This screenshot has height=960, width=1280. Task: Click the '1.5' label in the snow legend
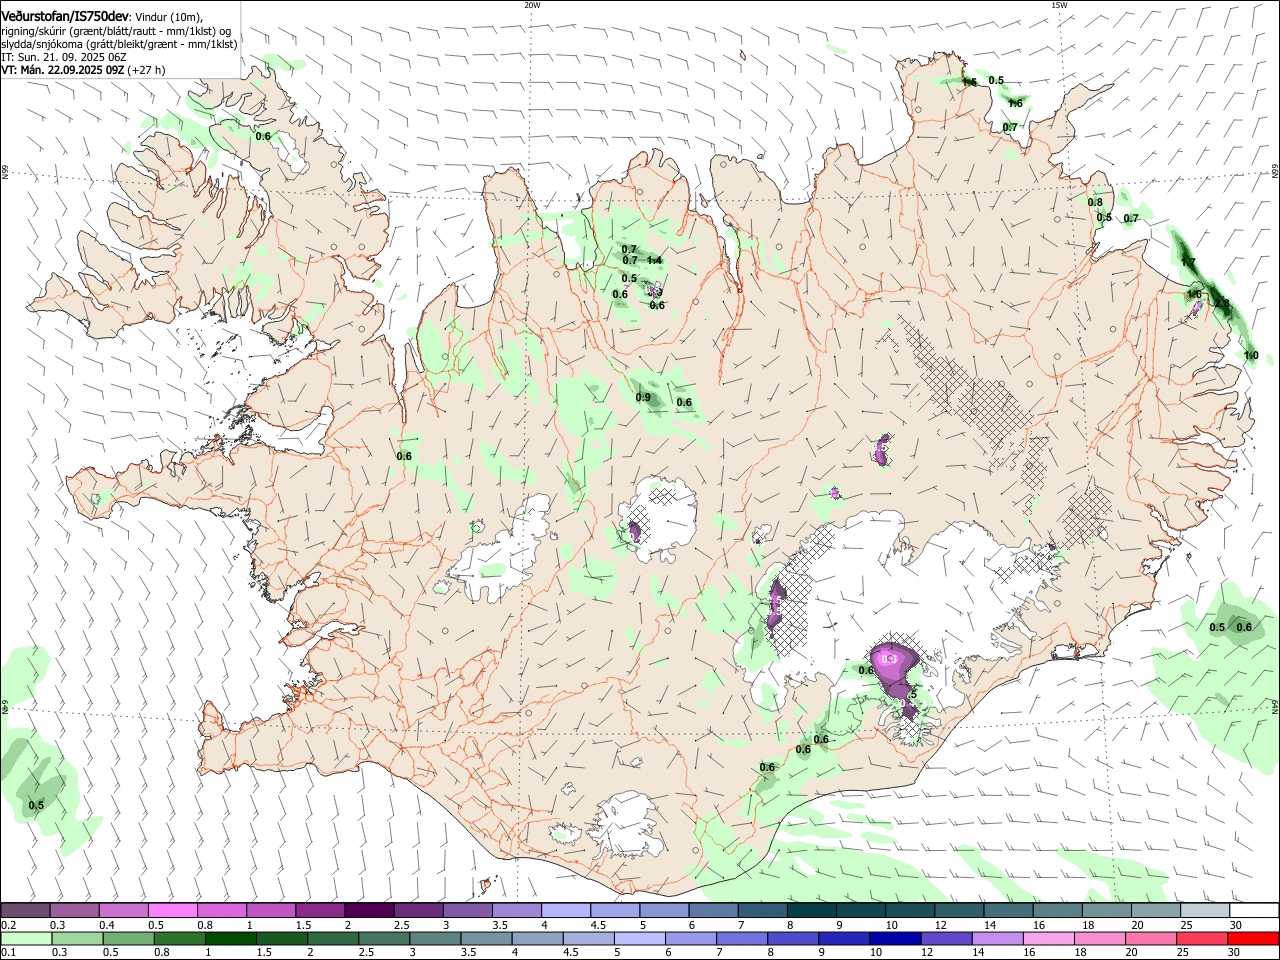[303, 925]
